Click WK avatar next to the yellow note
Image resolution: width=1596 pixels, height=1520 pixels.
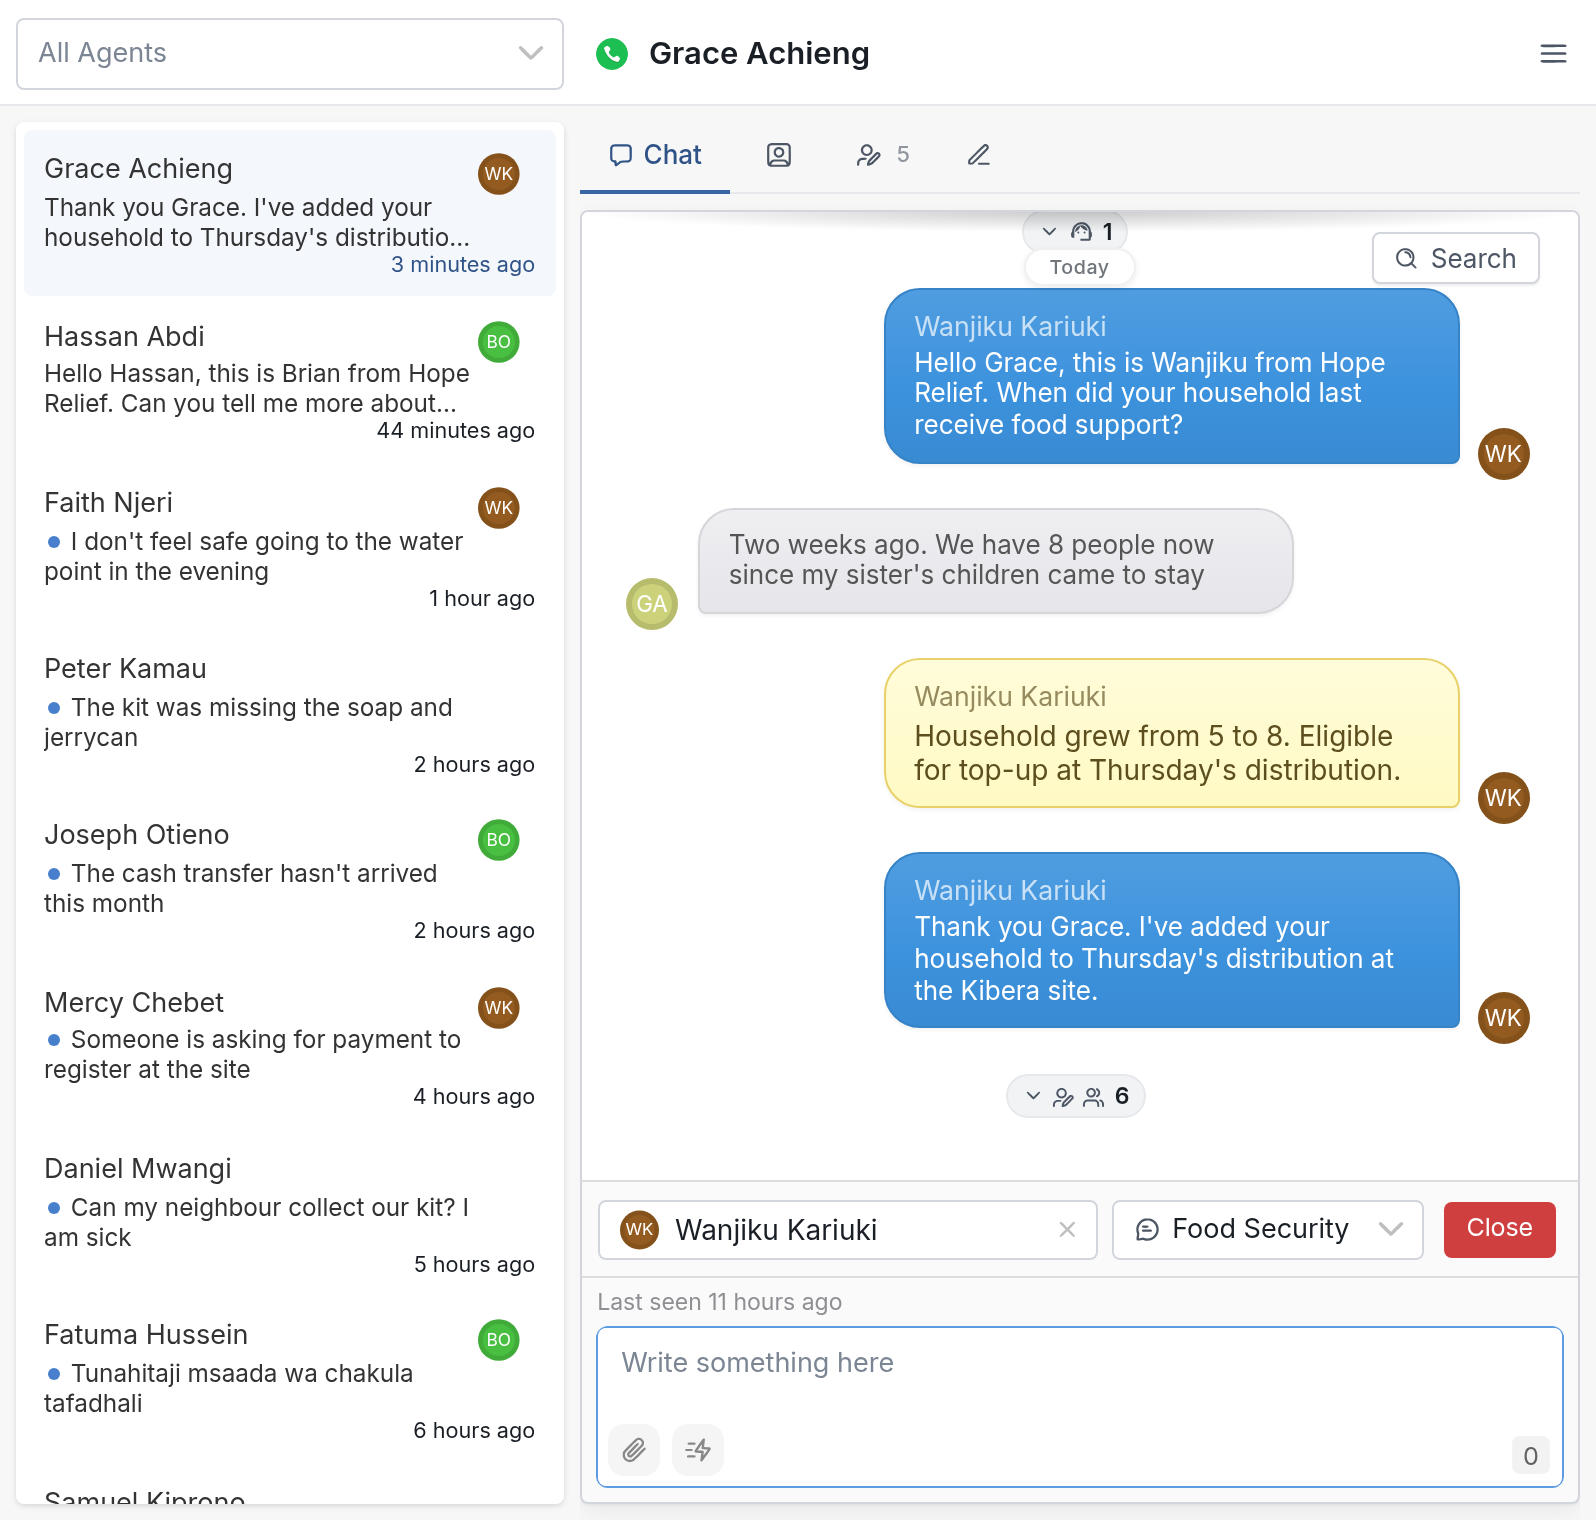pos(1504,798)
